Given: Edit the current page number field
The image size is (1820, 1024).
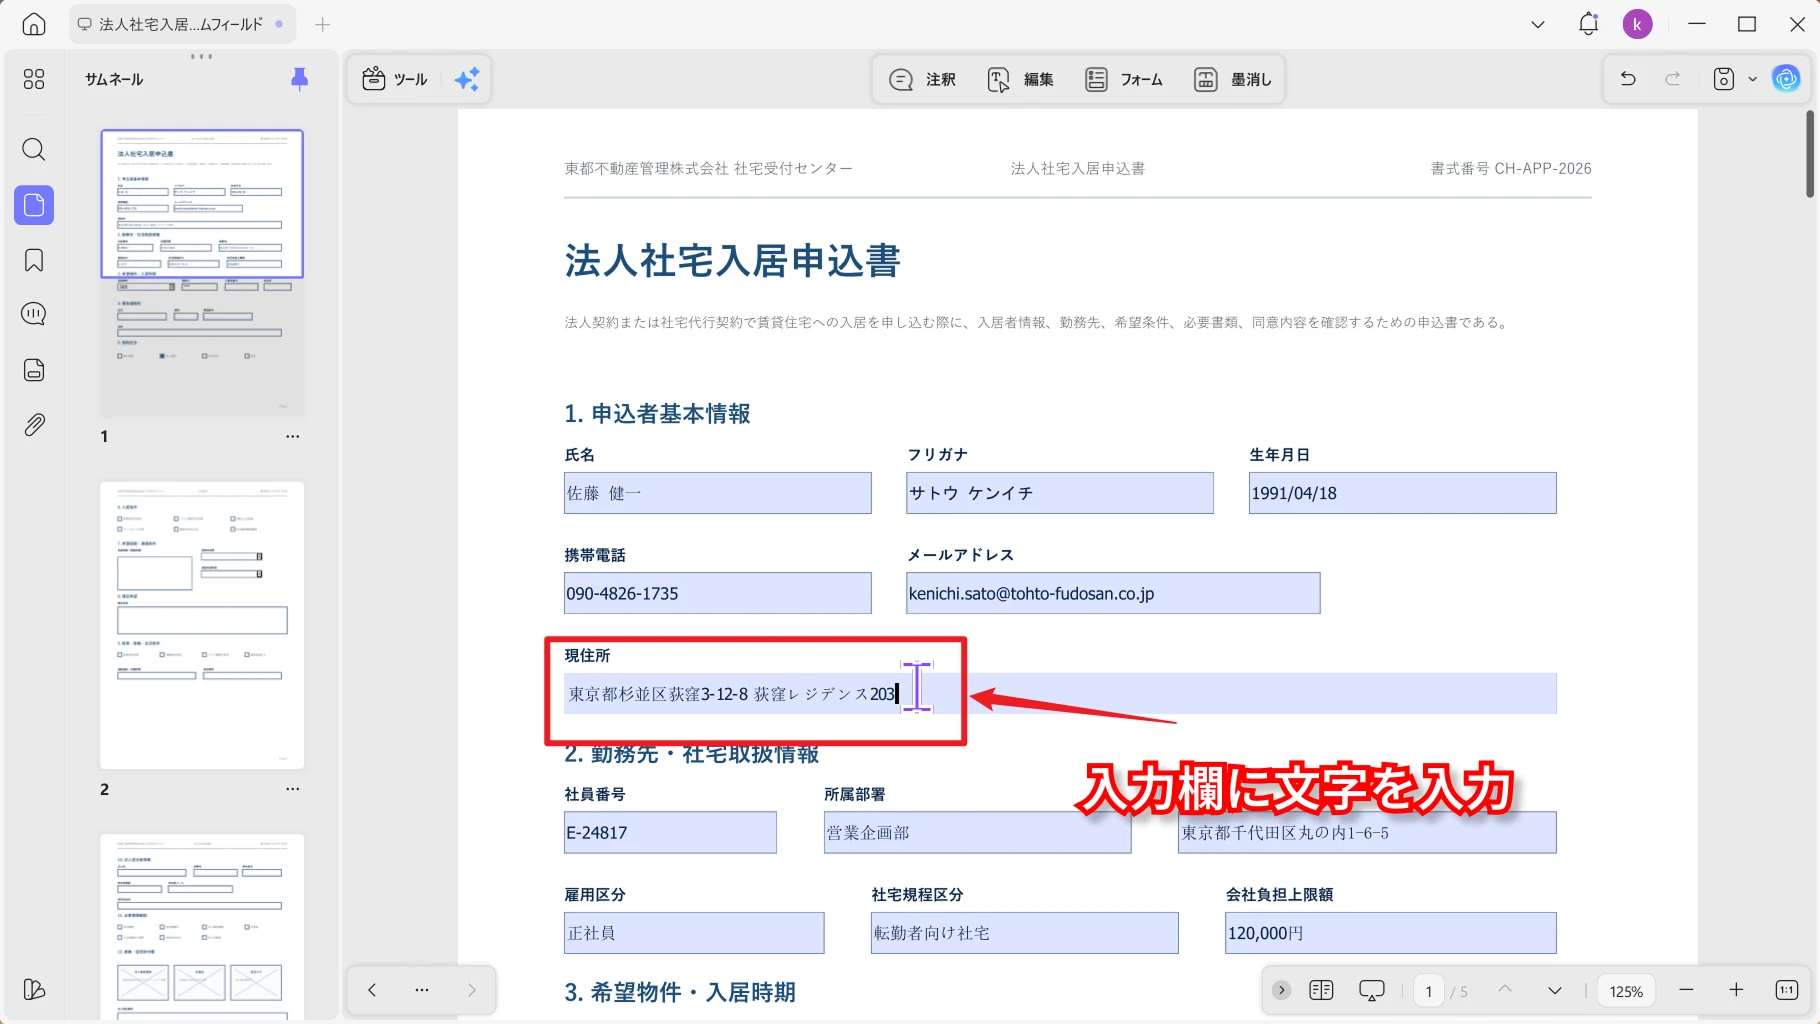Looking at the screenshot, I should (x=1428, y=991).
